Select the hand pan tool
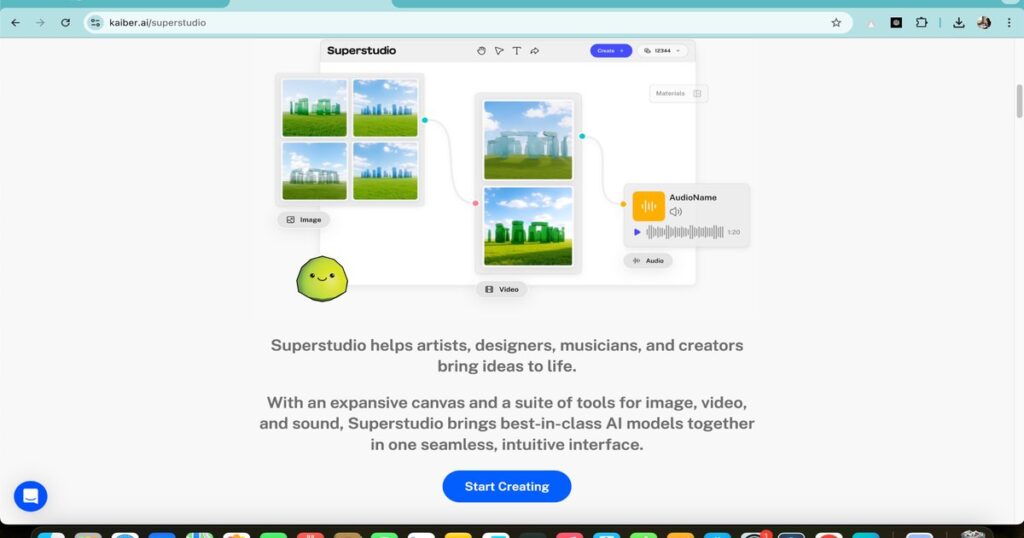The width and height of the screenshot is (1024, 538). pyautogui.click(x=481, y=51)
